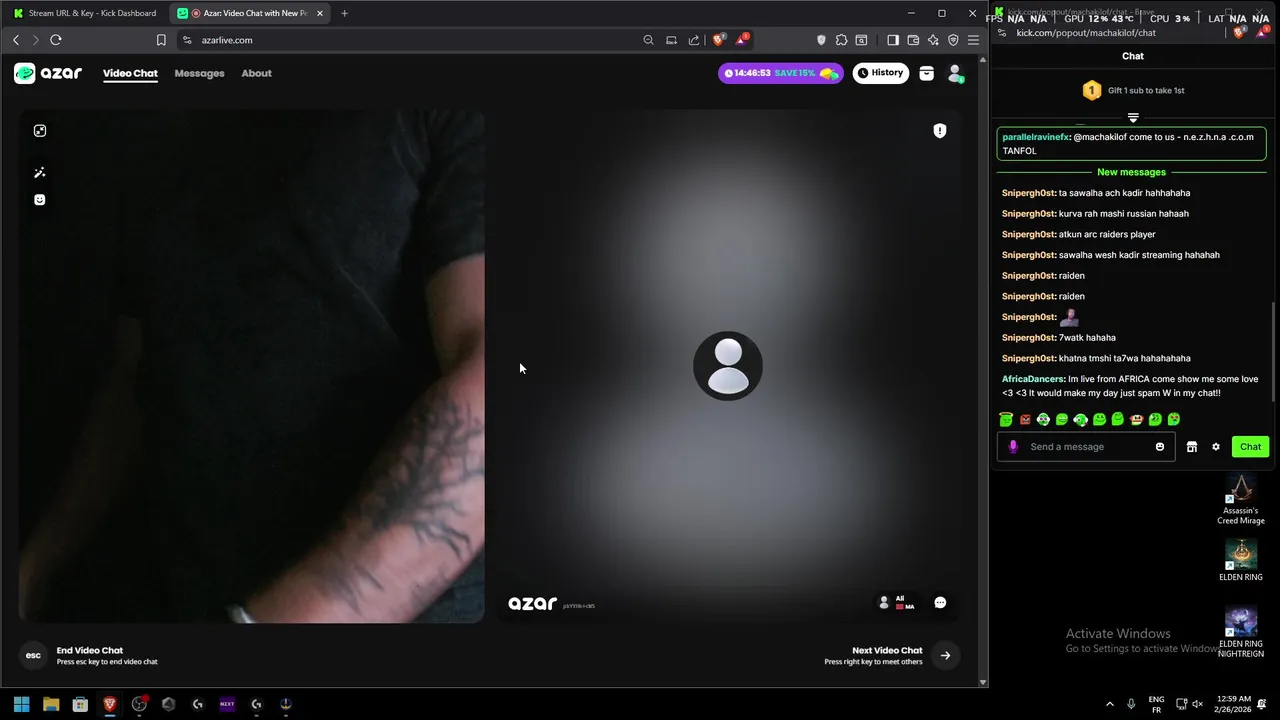Click the Next Video Chat arrow

(x=945, y=656)
